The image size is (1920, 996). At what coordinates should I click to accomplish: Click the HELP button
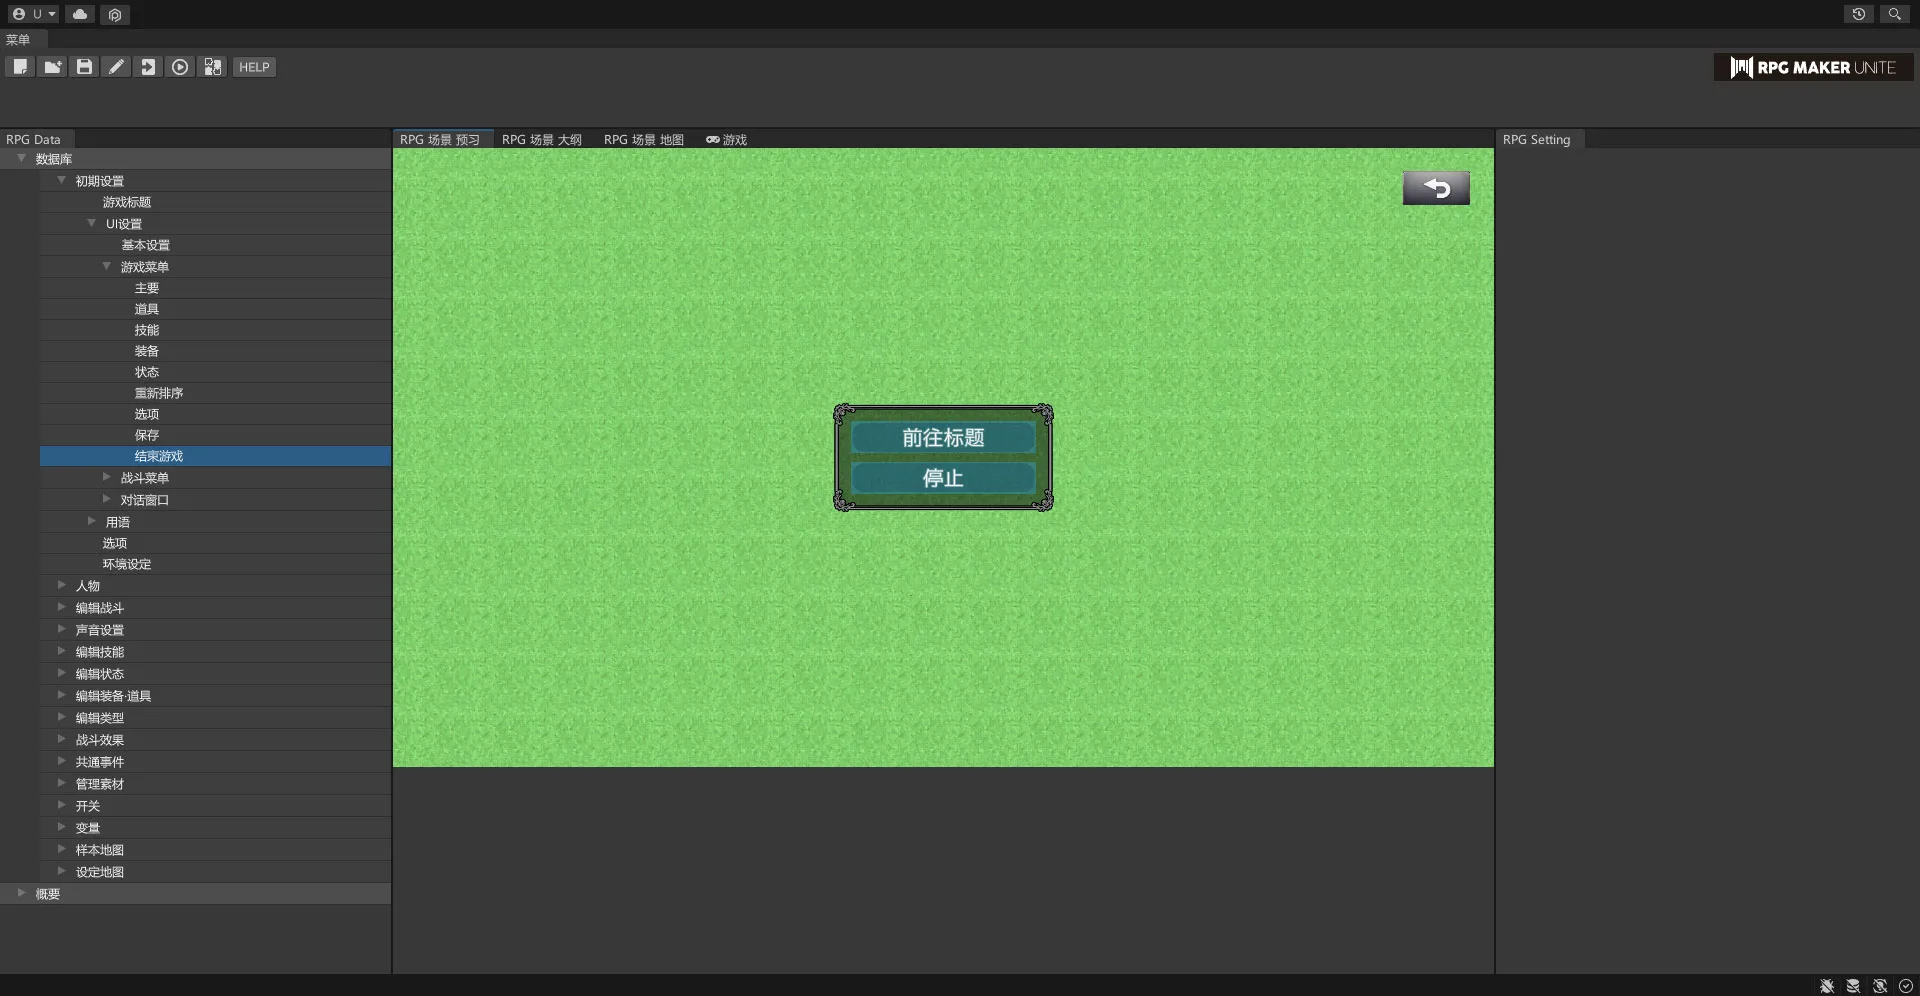(254, 67)
